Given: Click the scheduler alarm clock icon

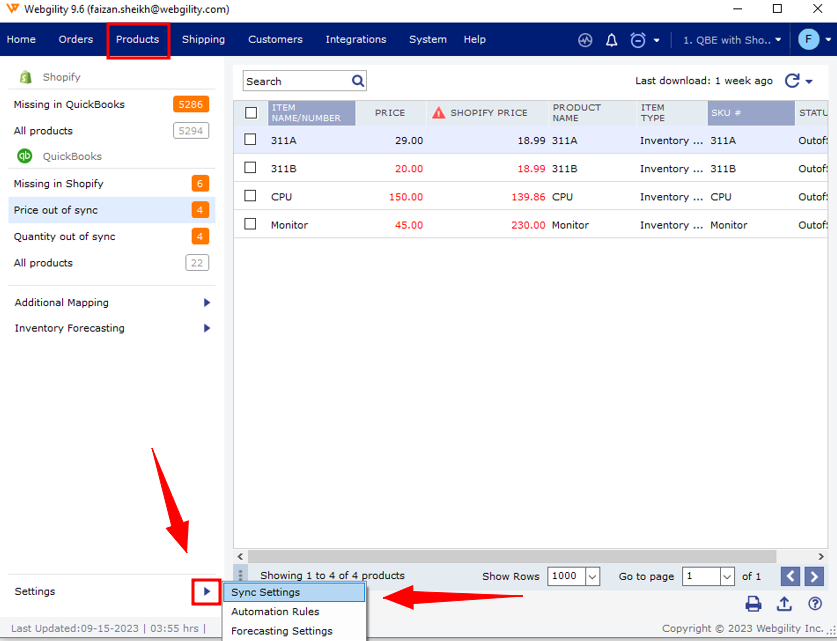Looking at the screenshot, I should pyautogui.click(x=637, y=40).
